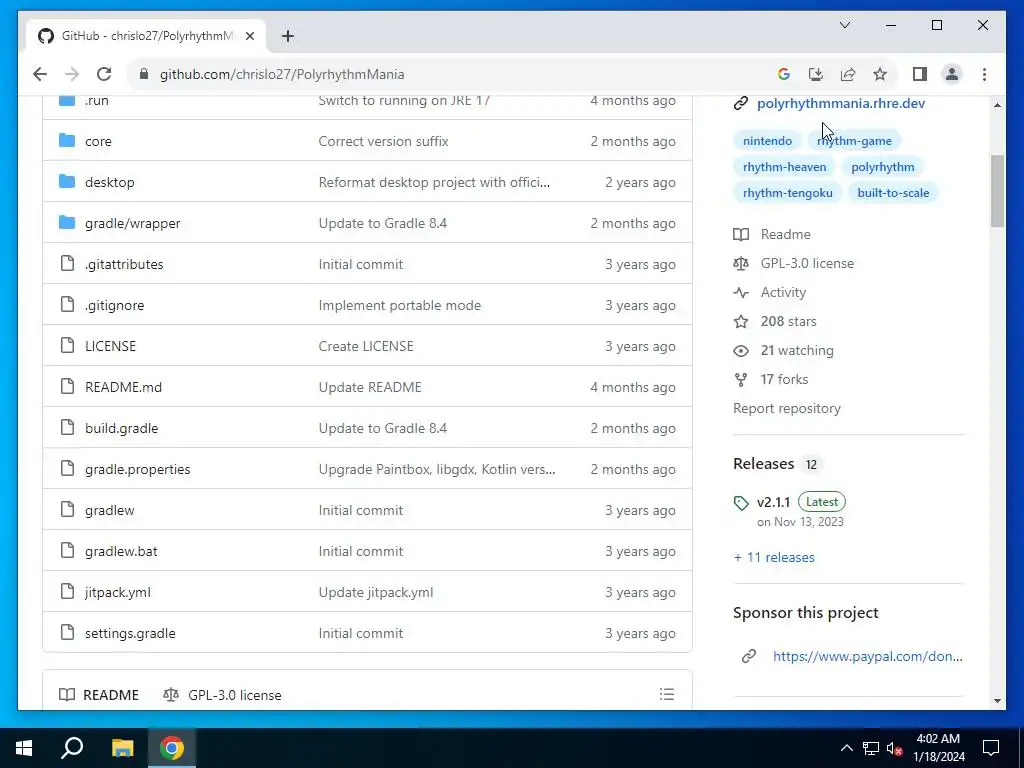
Task: Open gradlew.bat file
Action: [121, 551]
